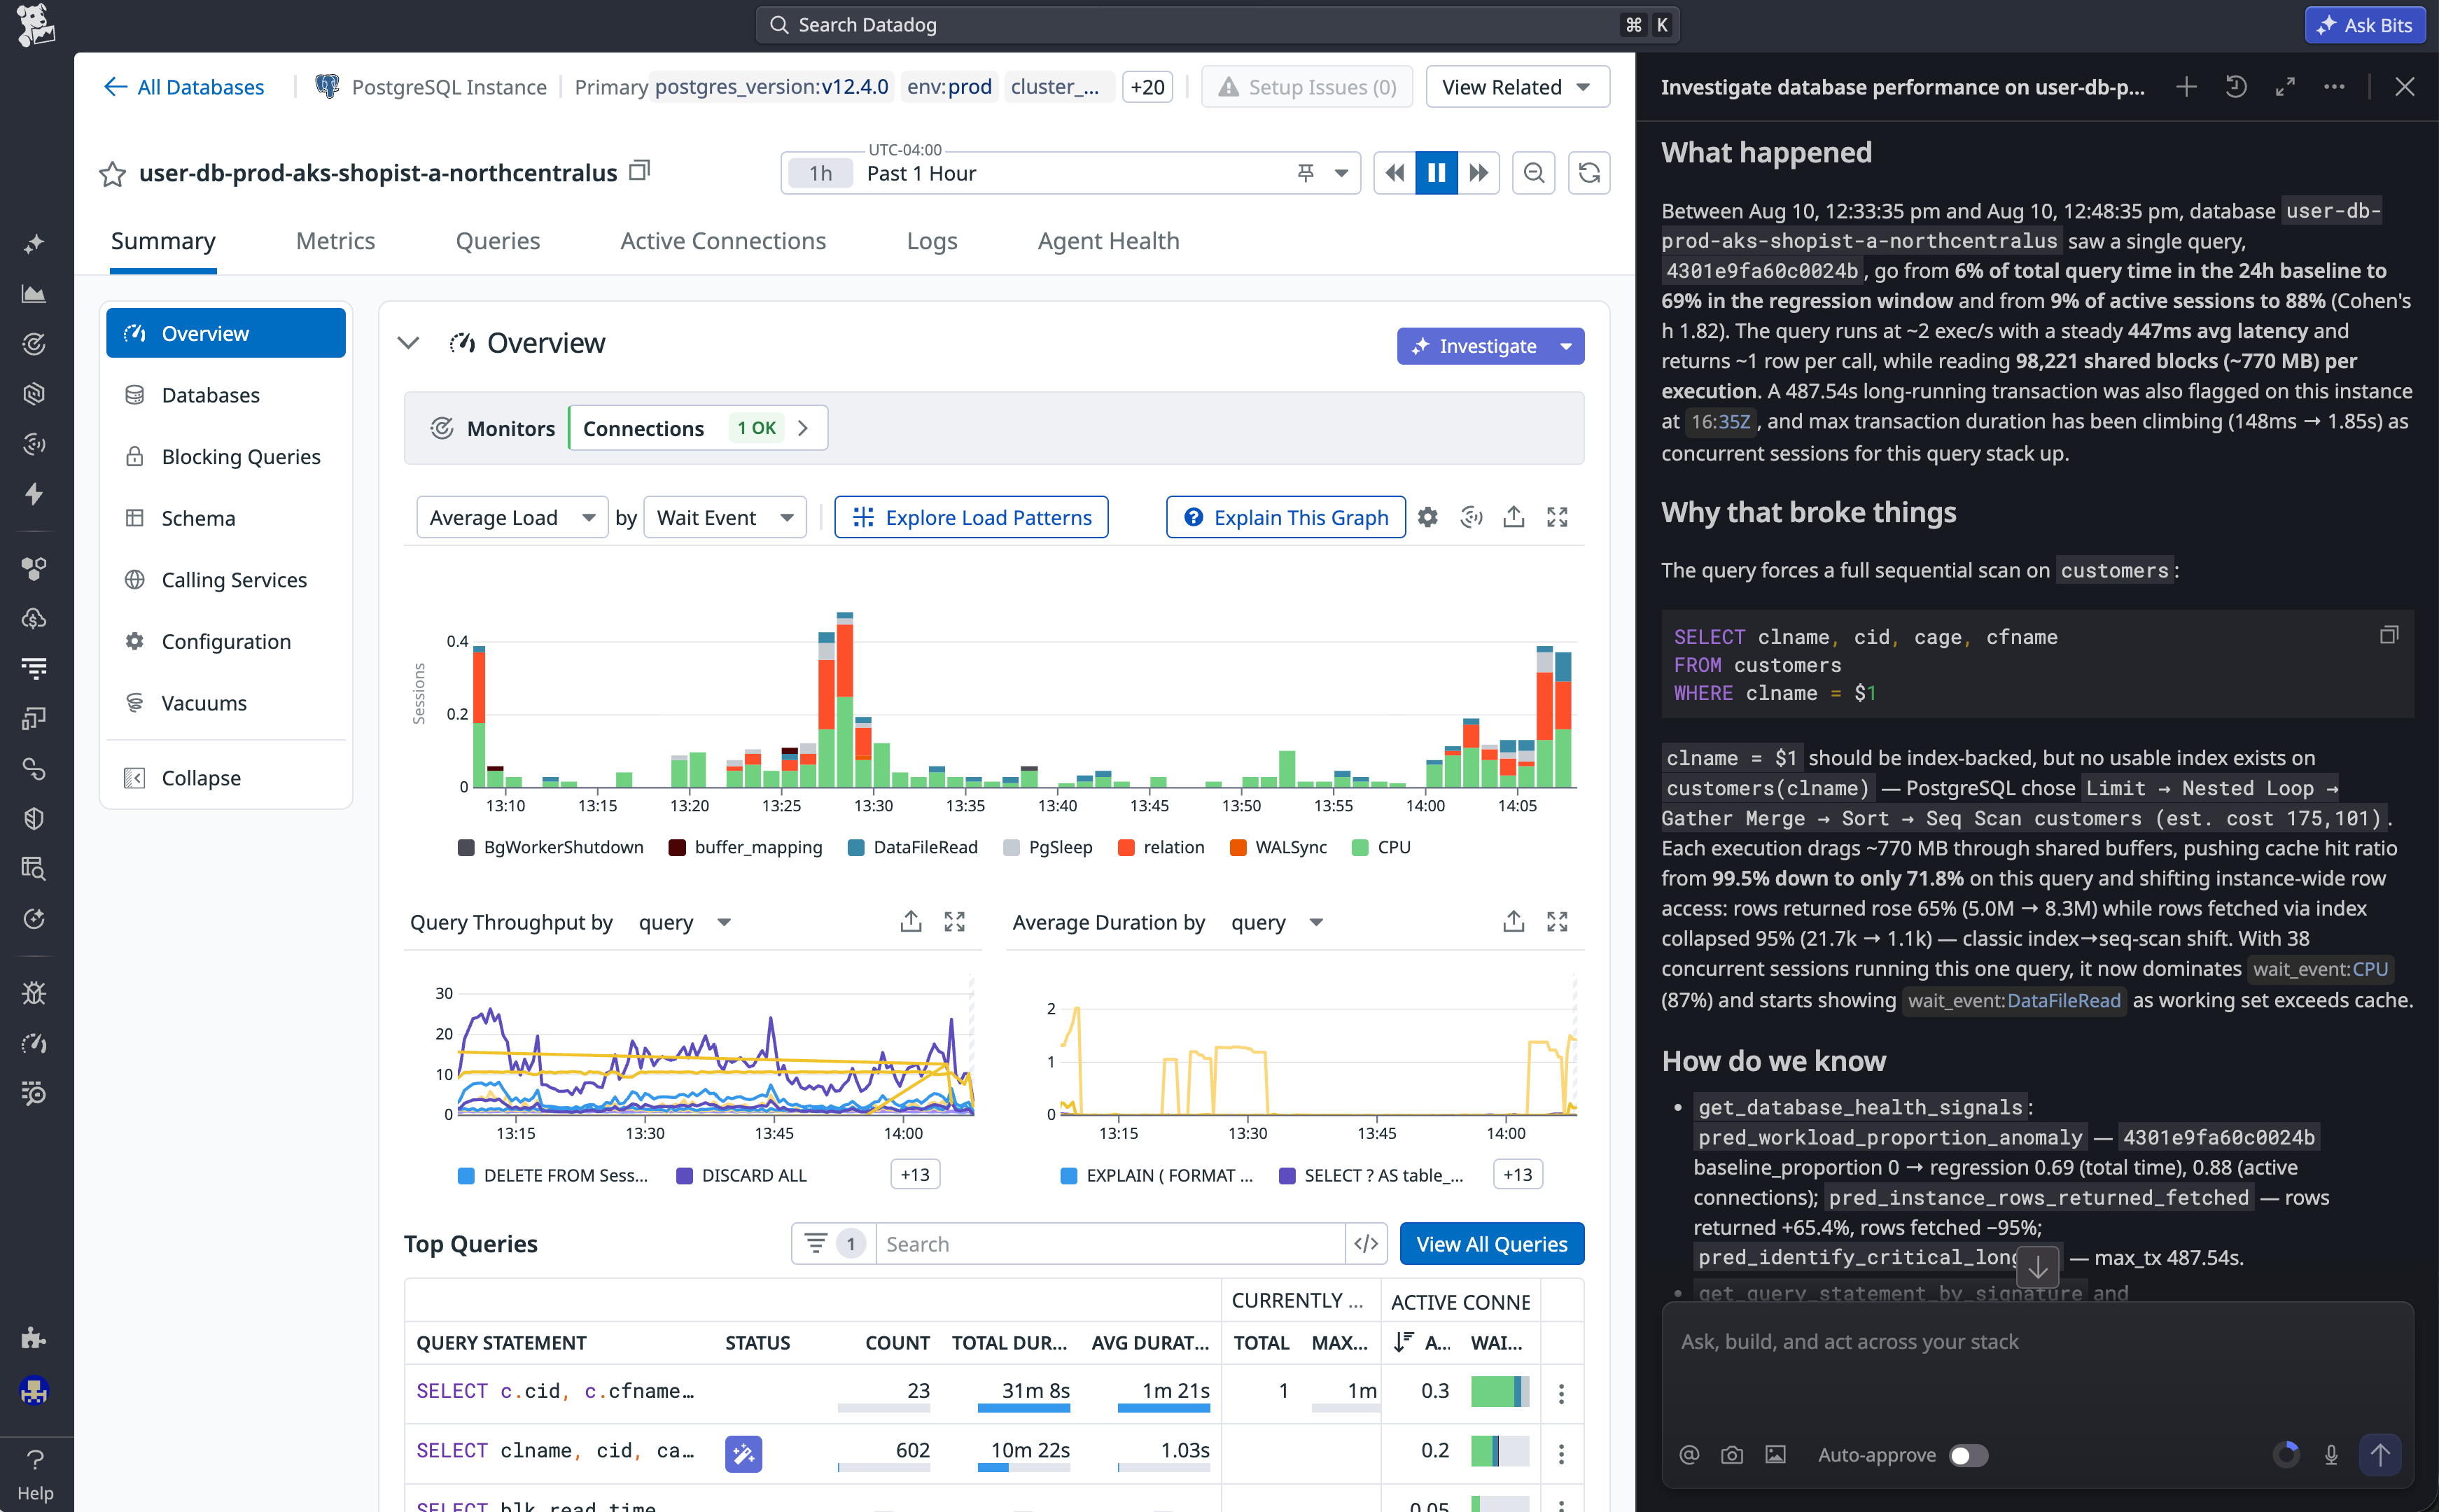
Task: Open the recommendation icon on SELECT clname row
Action: pos(743,1453)
